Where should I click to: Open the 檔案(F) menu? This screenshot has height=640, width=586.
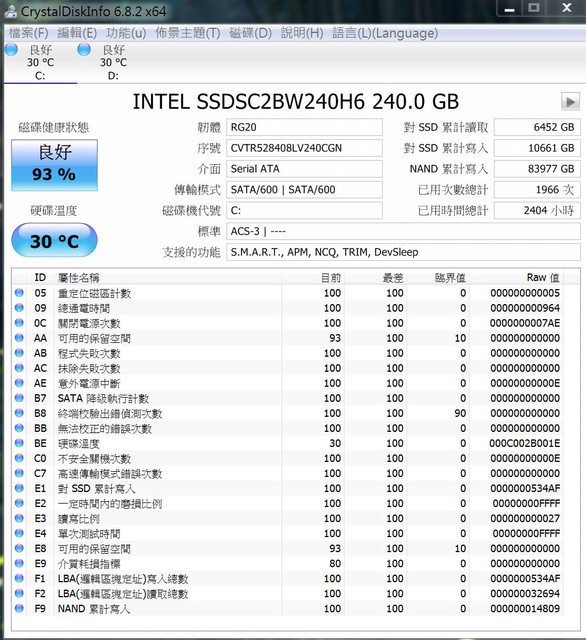[x=29, y=33]
